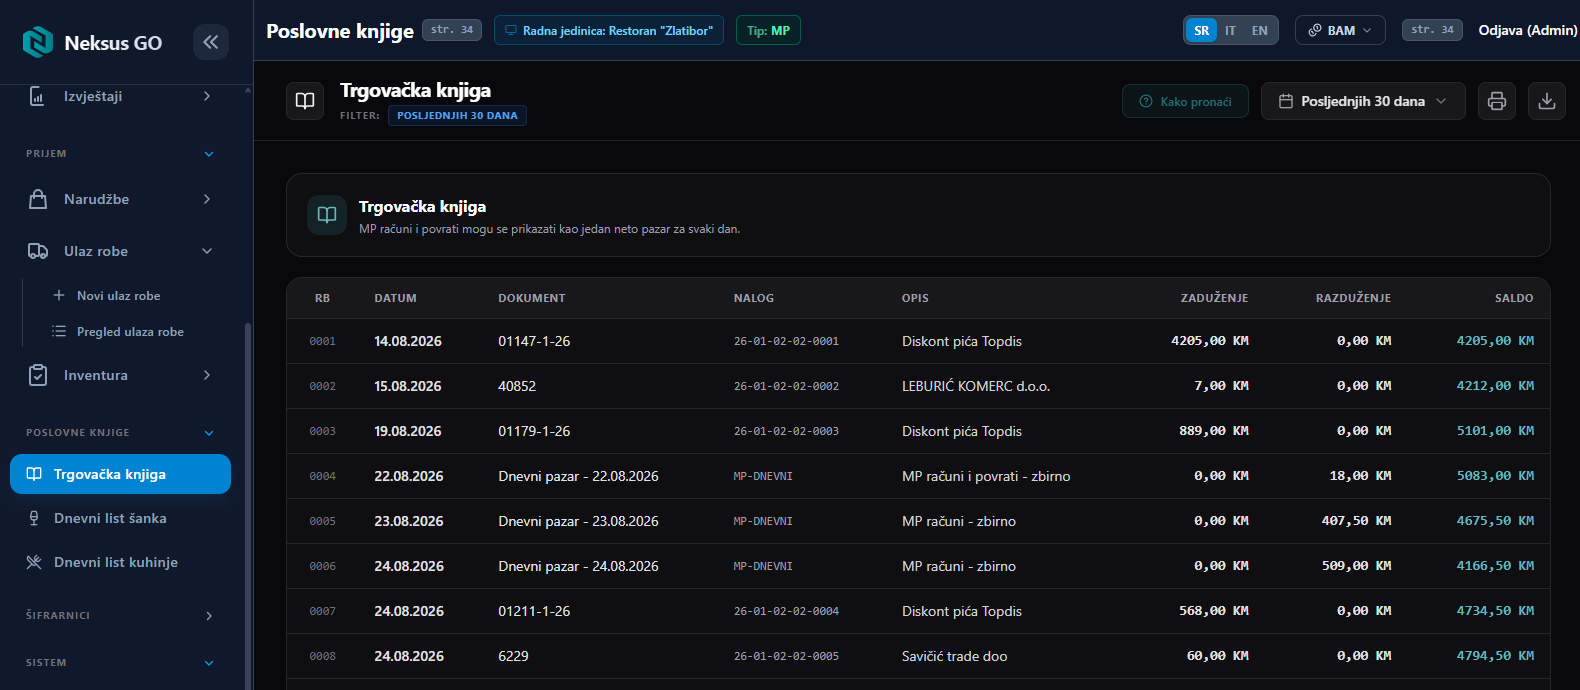Viewport: 1580px width, 690px height.
Task: Collapse the SISTEM section
Action: (x=209, y=663)
